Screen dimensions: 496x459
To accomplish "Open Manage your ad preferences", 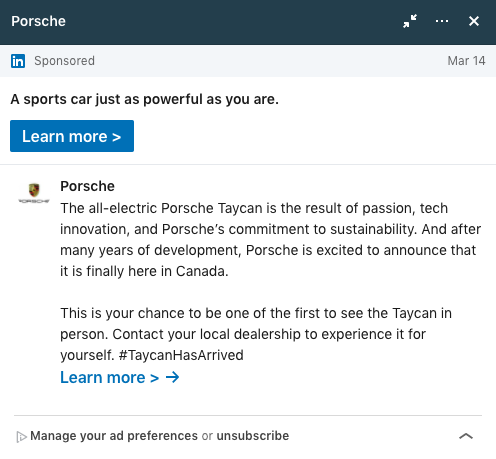I will (x=114, y=436).
